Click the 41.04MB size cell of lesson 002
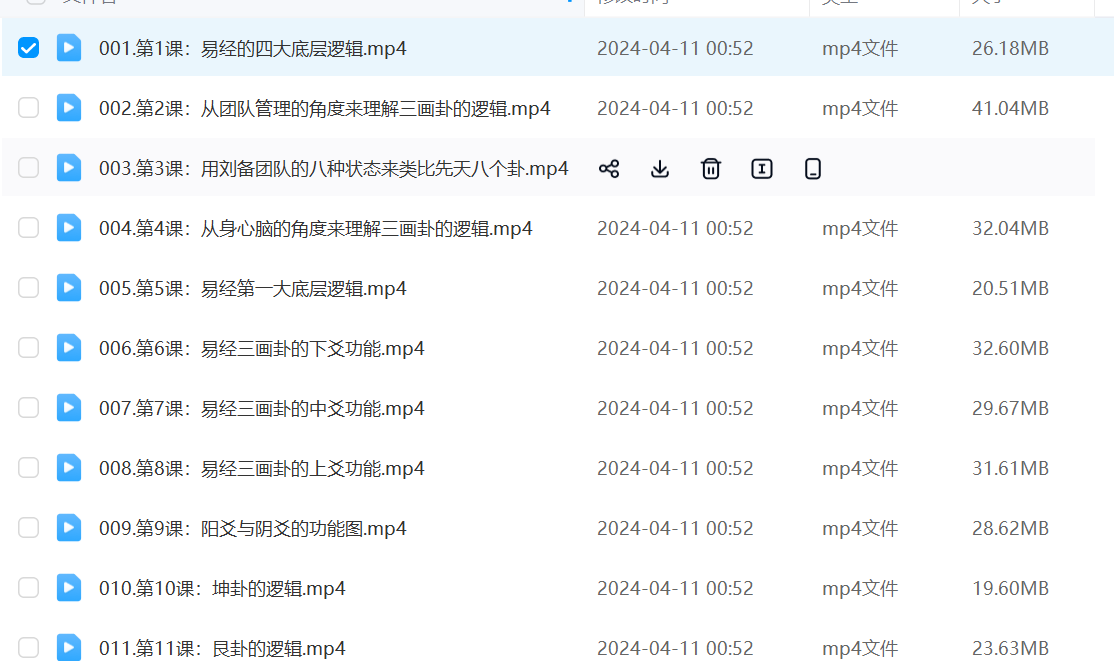The height and width of the screenshot is (661, 1114). click(x=1010, y=108)
